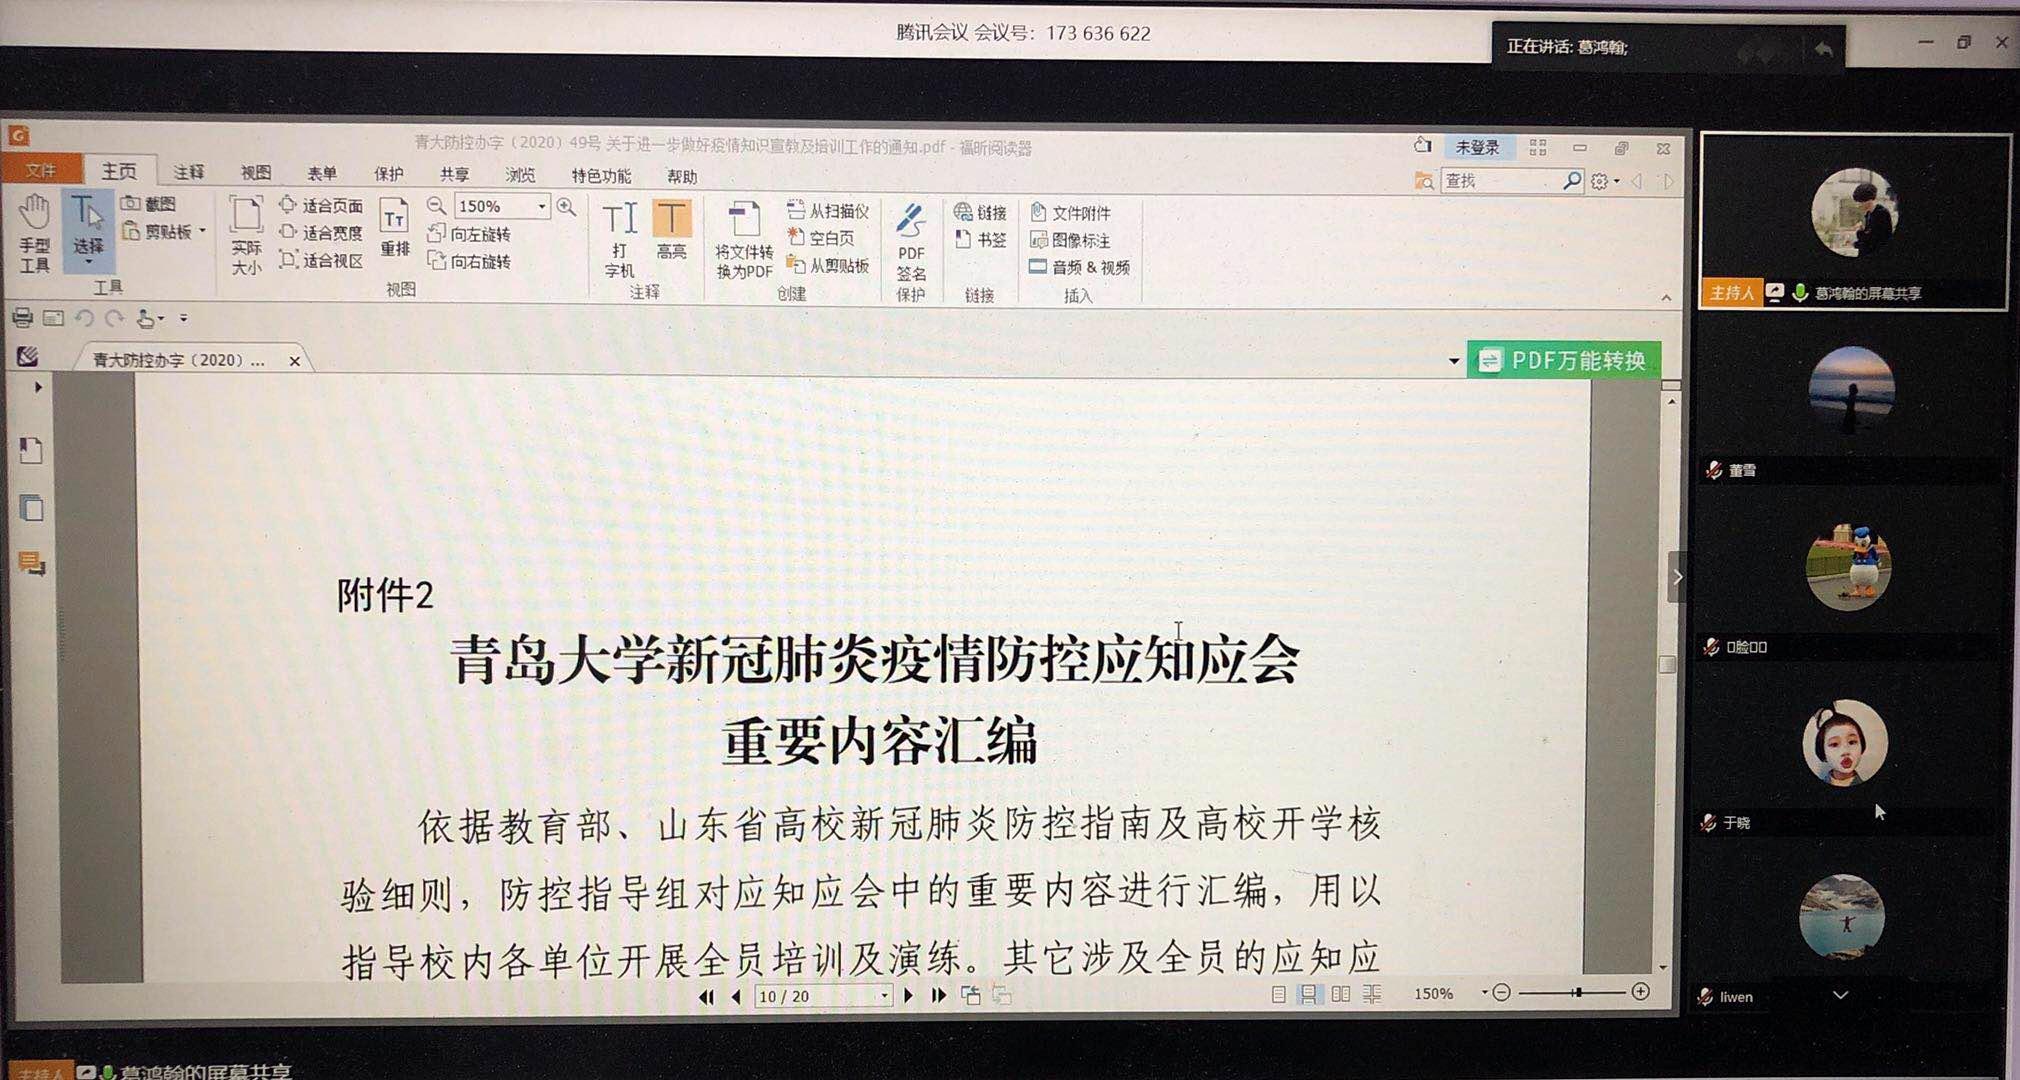Switch to the Share (共享) ribbon tab
This screenshot has width=2020, height=1080.
(x=455, y=174)
